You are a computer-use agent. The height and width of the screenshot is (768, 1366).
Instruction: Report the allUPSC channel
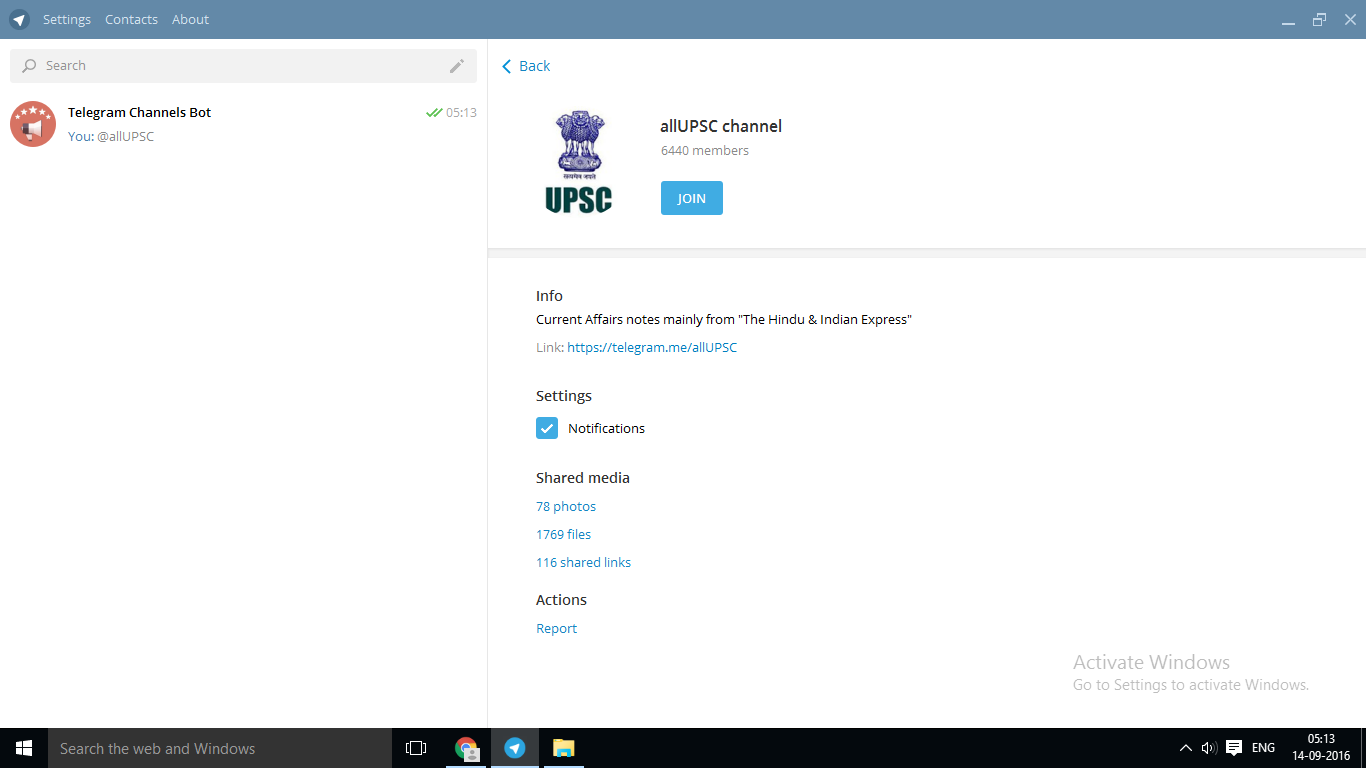(557, 629)
